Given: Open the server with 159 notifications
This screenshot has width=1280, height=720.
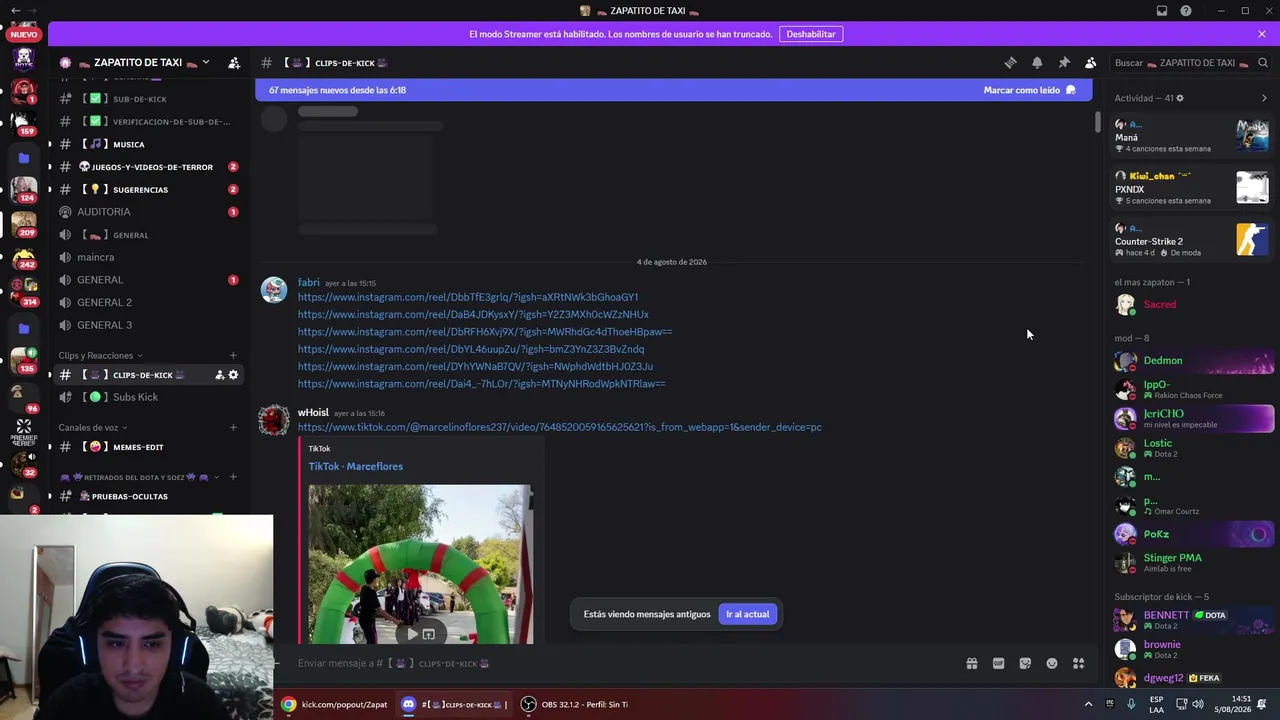Looking at the screenshot, I should click(23, 122).
